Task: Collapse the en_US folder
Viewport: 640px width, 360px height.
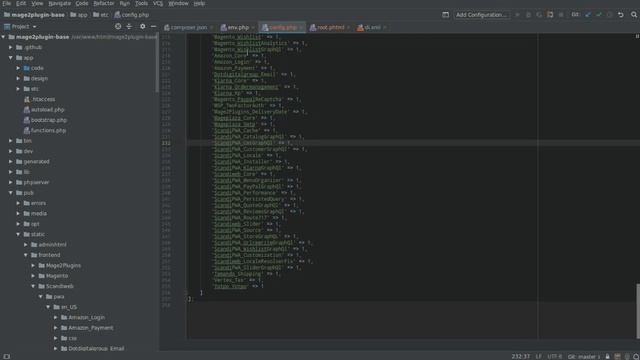Action: [48, 307]
